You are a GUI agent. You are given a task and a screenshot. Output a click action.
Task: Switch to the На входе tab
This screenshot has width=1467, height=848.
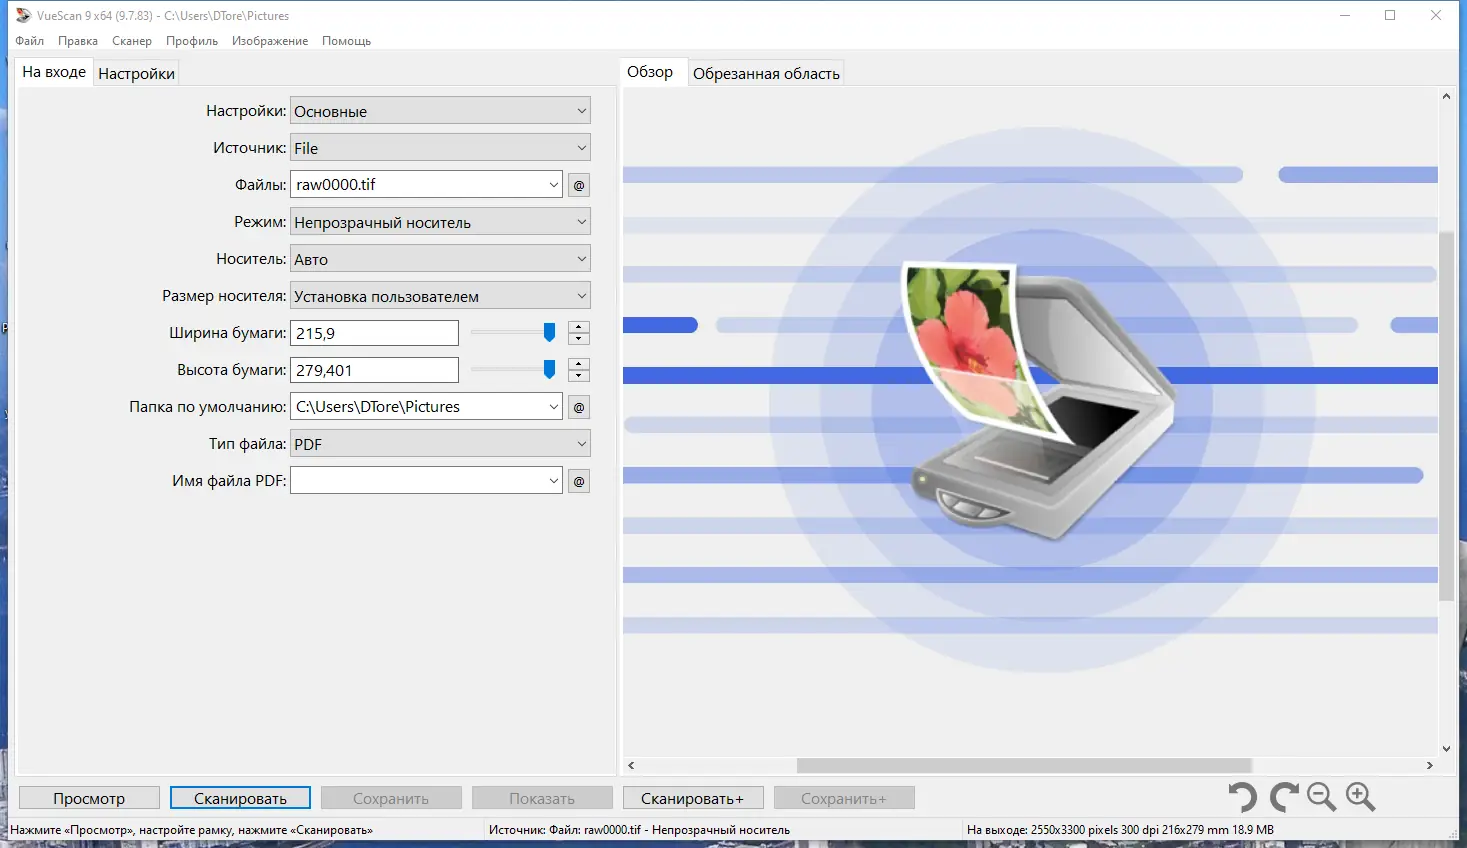point(54,72)
